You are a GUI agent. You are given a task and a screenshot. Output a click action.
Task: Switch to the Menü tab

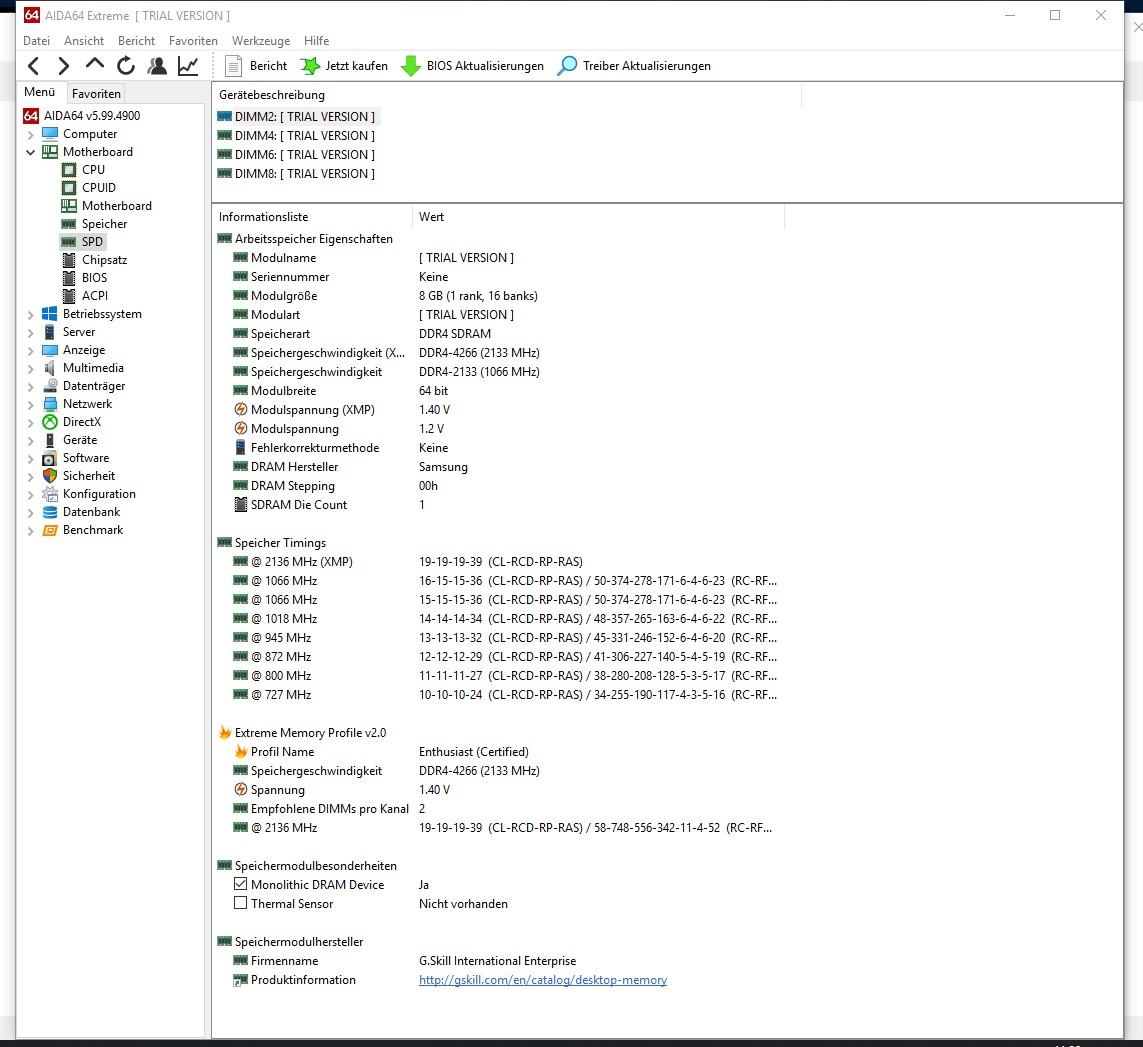point(39,92)
